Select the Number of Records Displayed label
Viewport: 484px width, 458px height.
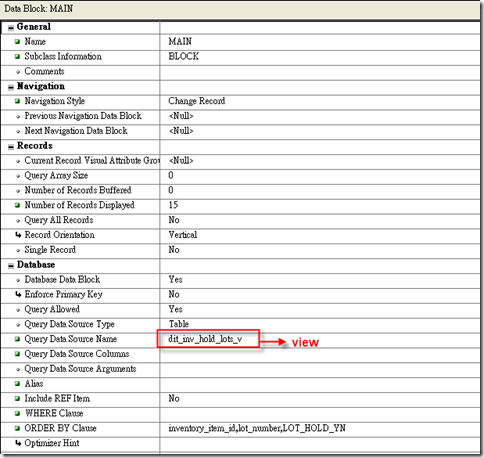pyautogui.click(x=79, y=205)
